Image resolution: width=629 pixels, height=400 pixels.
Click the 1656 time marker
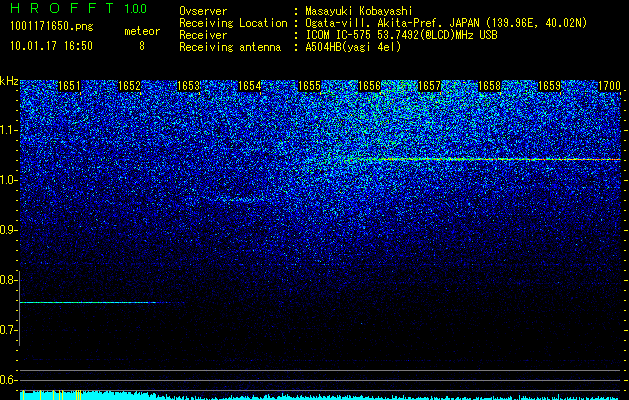click(369, 86)
